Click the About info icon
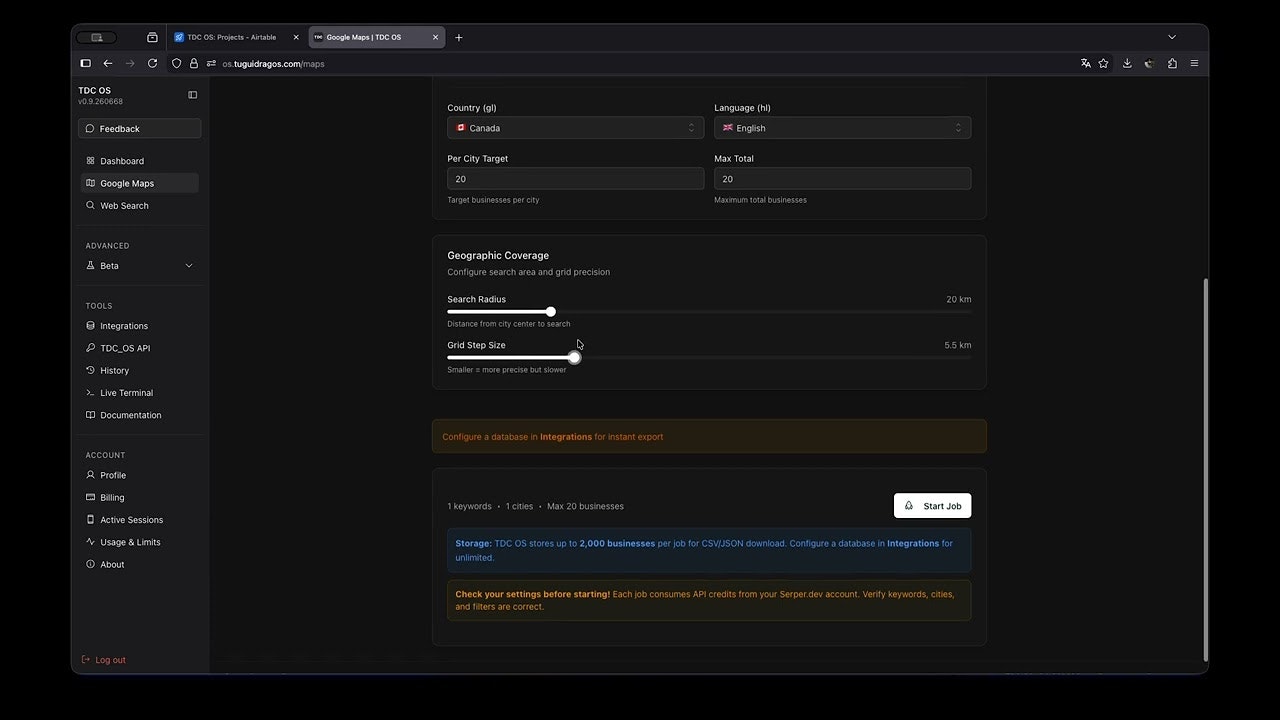 [x=90, y=565]
